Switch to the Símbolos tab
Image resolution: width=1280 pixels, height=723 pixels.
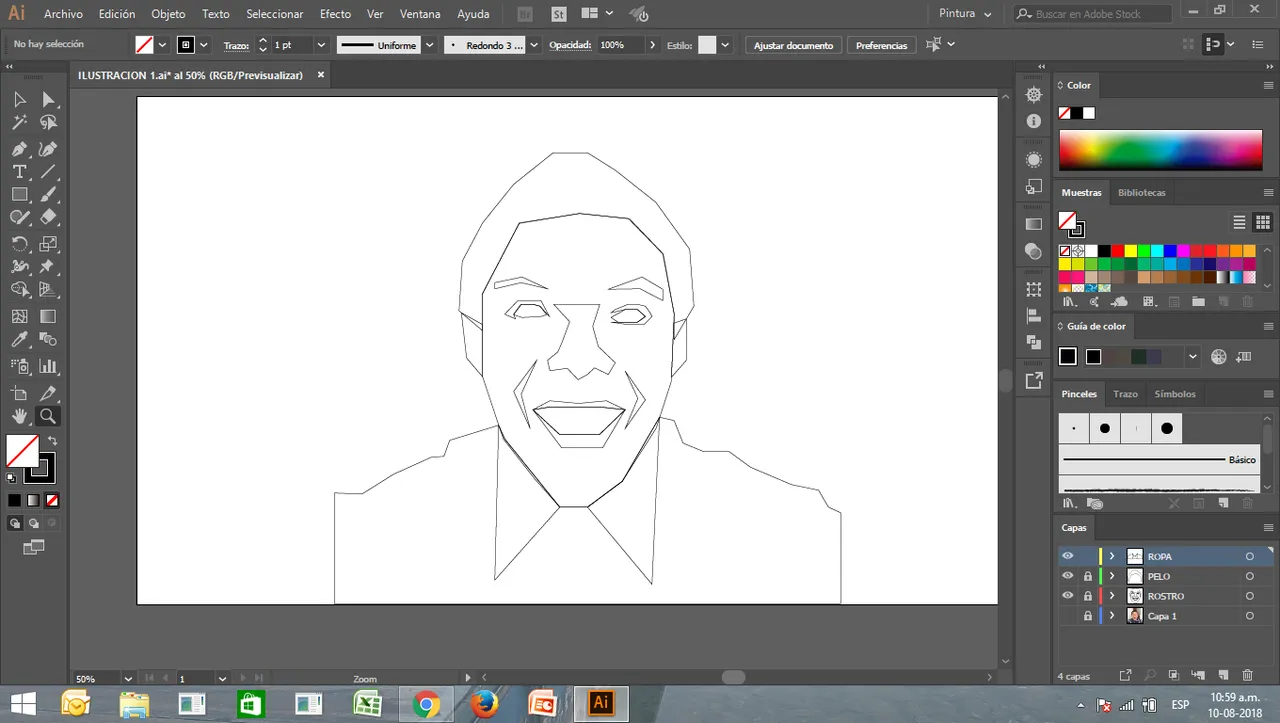click(x=1175, y=394)
